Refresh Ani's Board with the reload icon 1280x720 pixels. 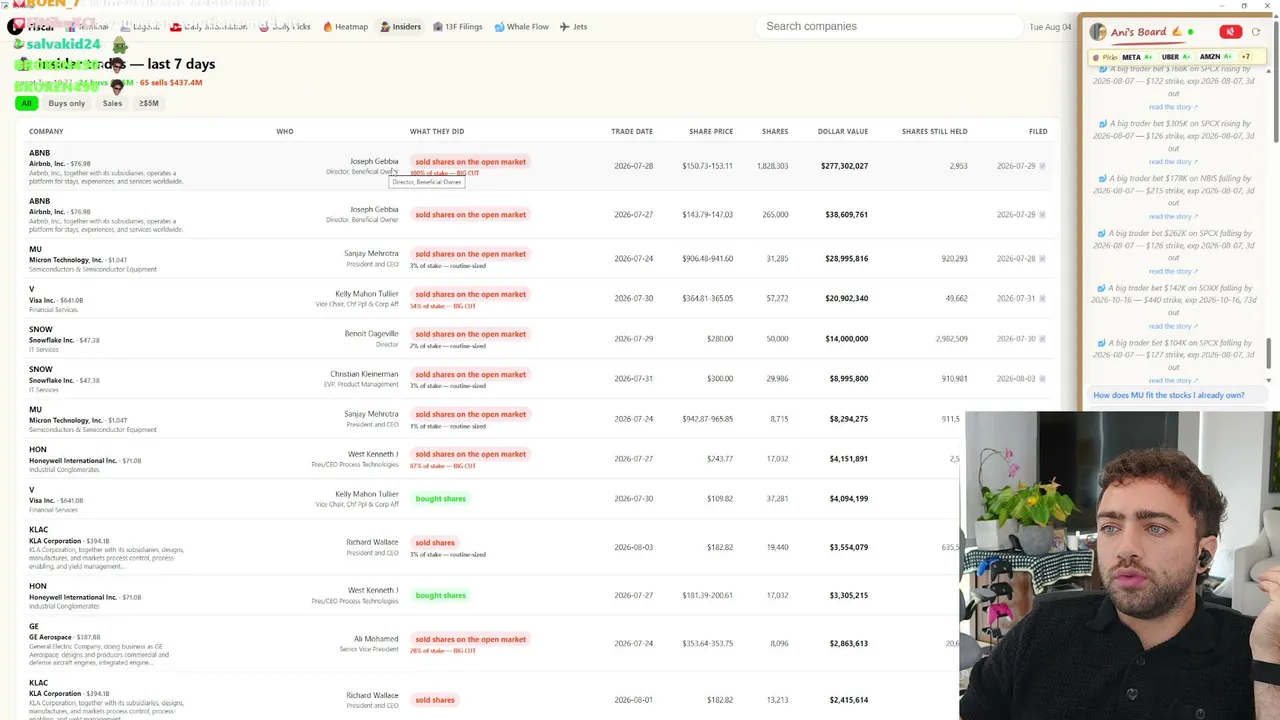tap(1256, 32)
